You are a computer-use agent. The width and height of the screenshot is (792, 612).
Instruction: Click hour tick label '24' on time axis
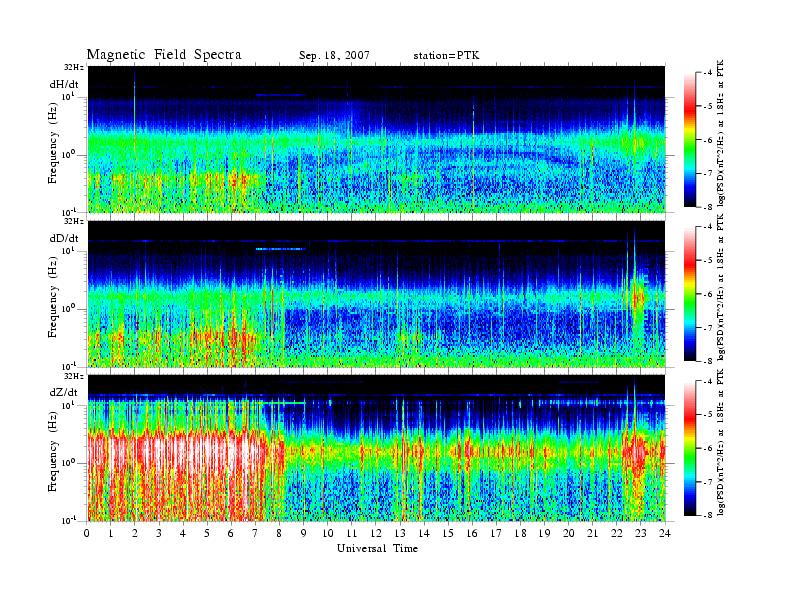point(665,533)
